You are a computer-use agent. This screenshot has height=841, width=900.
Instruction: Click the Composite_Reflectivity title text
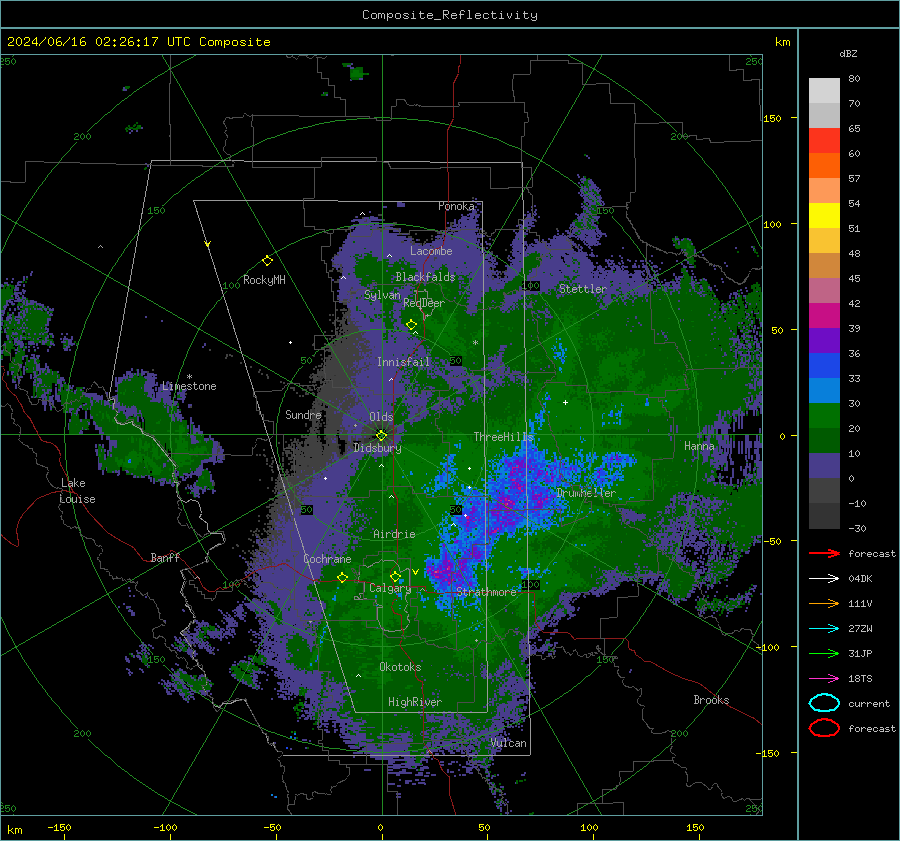tap(450, 15)
